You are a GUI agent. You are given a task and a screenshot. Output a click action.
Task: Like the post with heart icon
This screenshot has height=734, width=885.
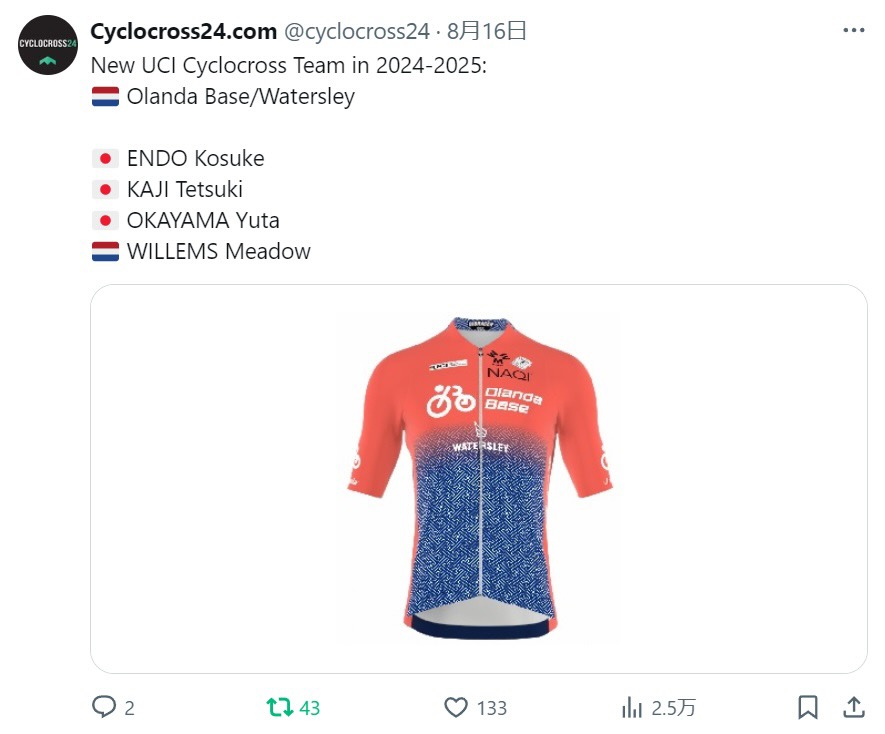coord(456,707)
